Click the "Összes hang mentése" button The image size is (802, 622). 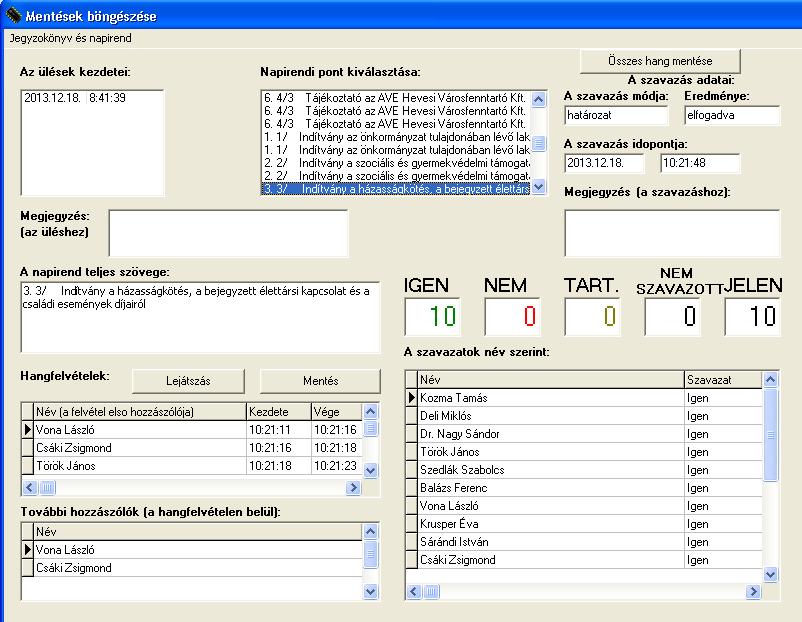point(660,61)
